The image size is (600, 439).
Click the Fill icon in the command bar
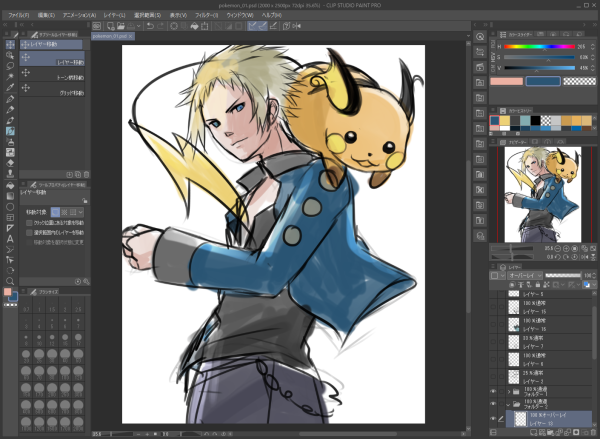tap(194, 26)
